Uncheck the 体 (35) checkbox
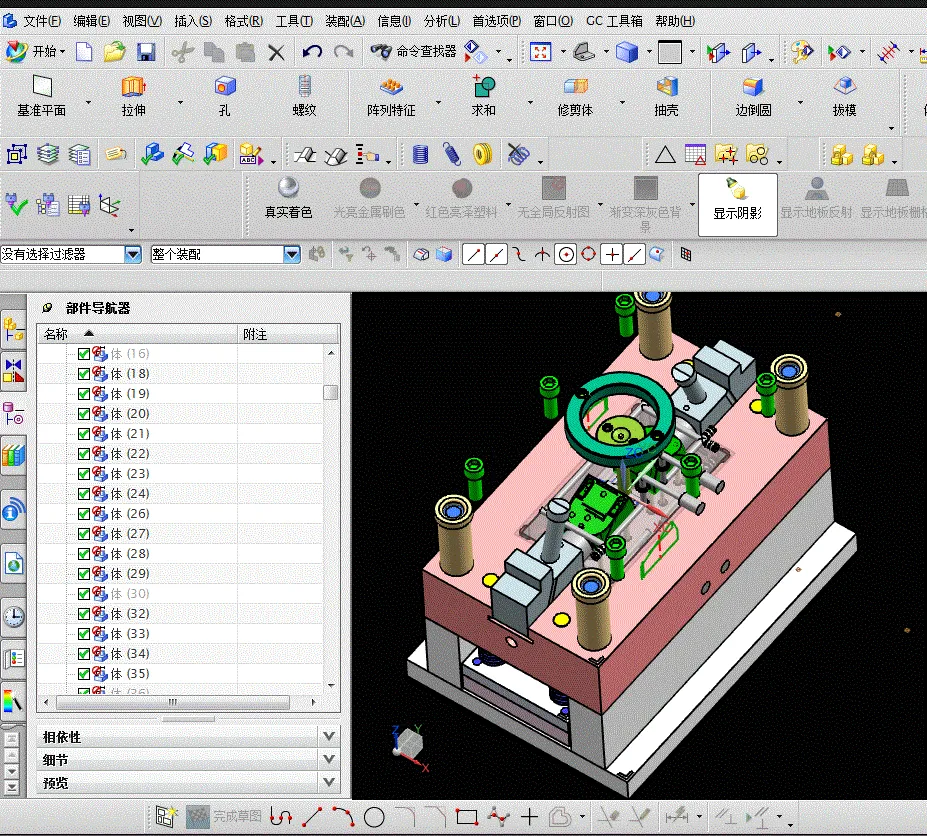The image size is (927, 836). (83, 673)
